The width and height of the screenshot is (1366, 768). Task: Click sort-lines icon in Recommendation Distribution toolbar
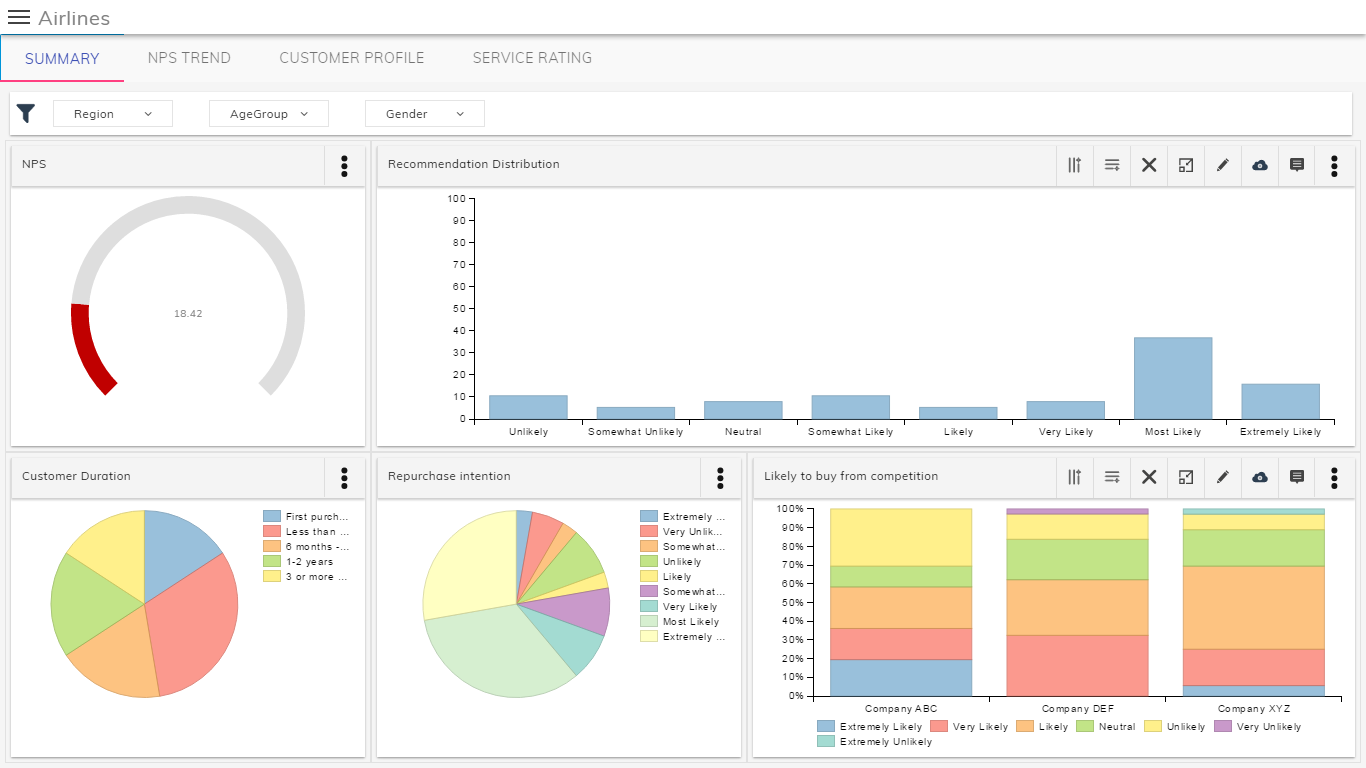pos(1112,166)
